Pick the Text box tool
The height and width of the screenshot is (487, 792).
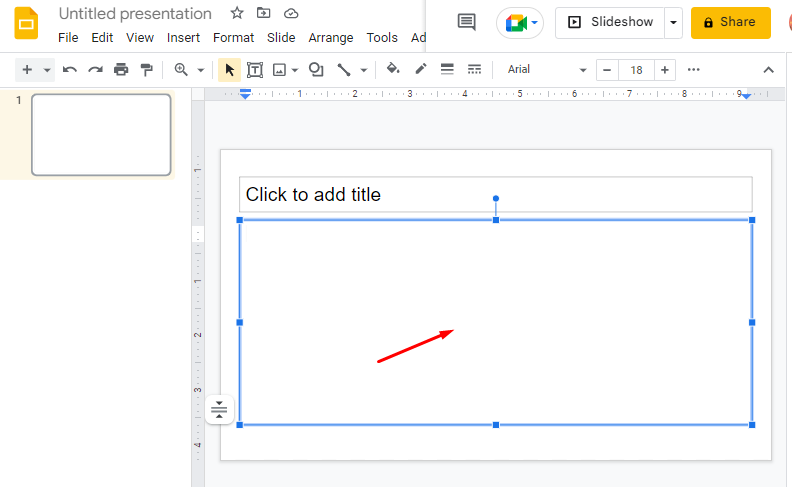click(255, 70)
